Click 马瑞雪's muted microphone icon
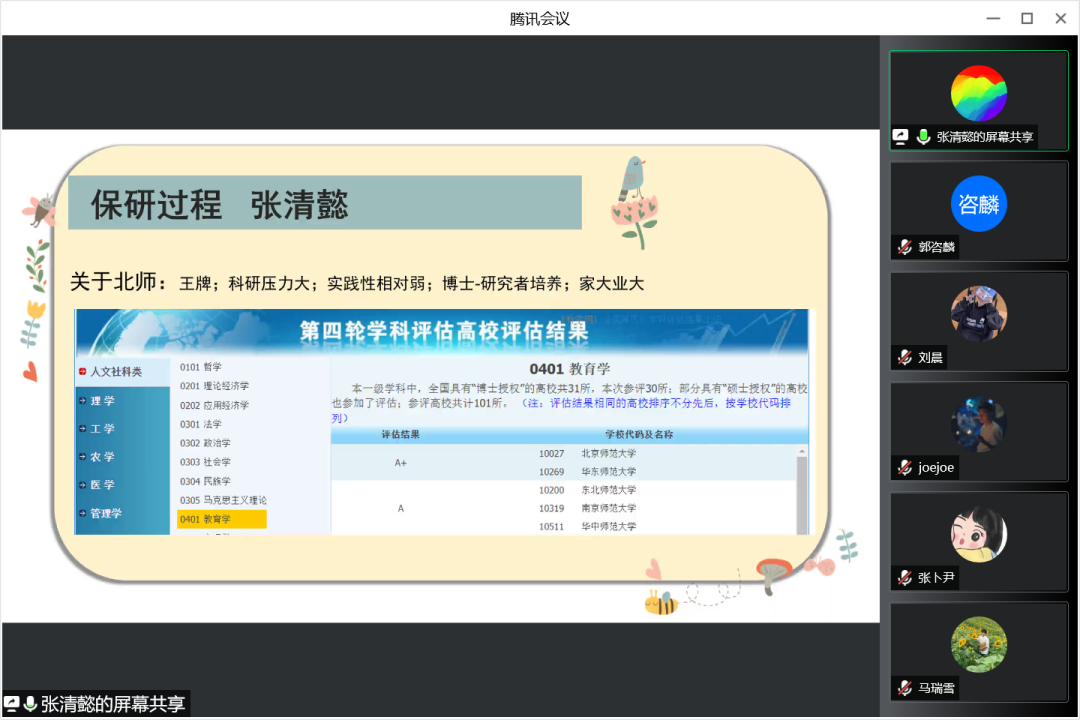Viewport: 1080px width, 720px height. [x=904, y=687]
